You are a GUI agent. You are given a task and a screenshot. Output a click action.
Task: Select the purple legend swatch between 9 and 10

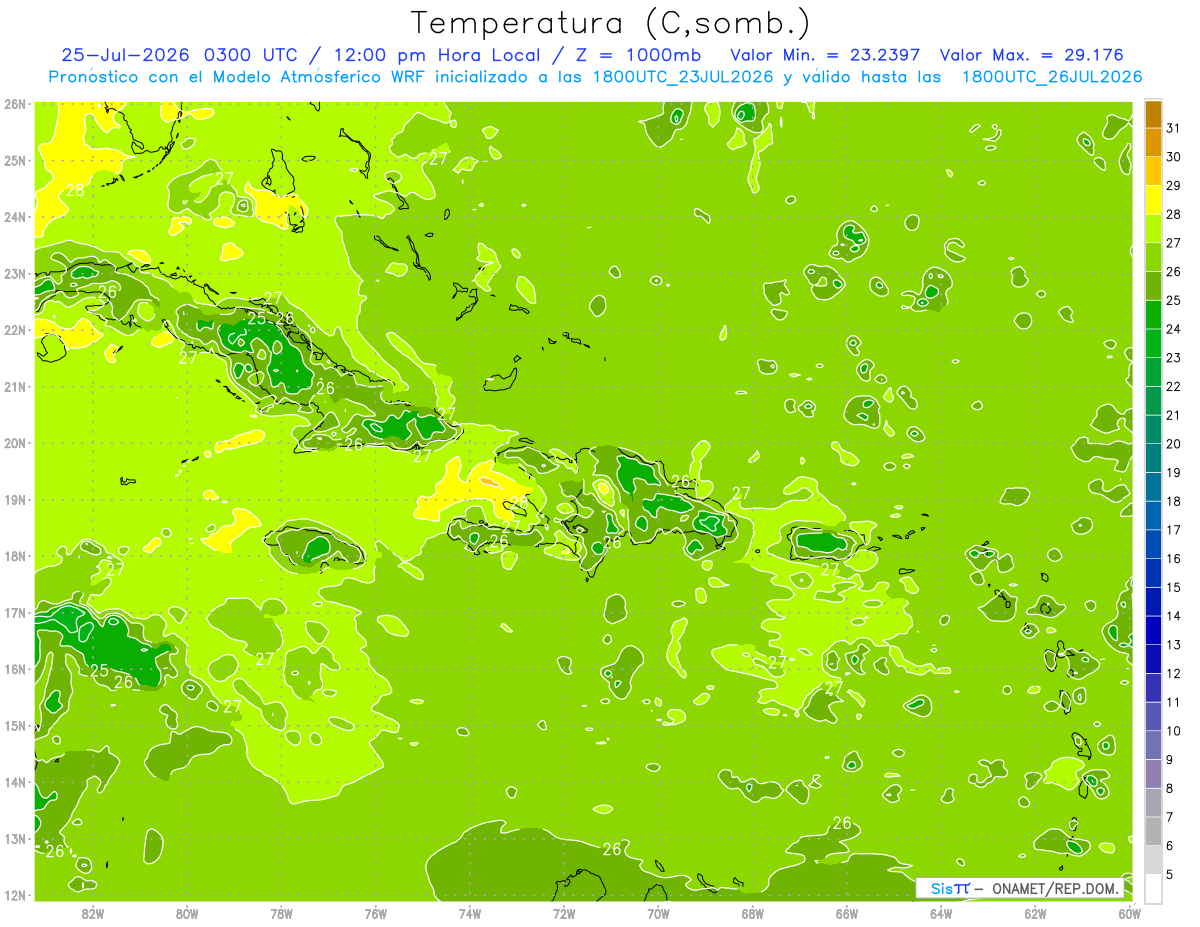pos(1153,745)
